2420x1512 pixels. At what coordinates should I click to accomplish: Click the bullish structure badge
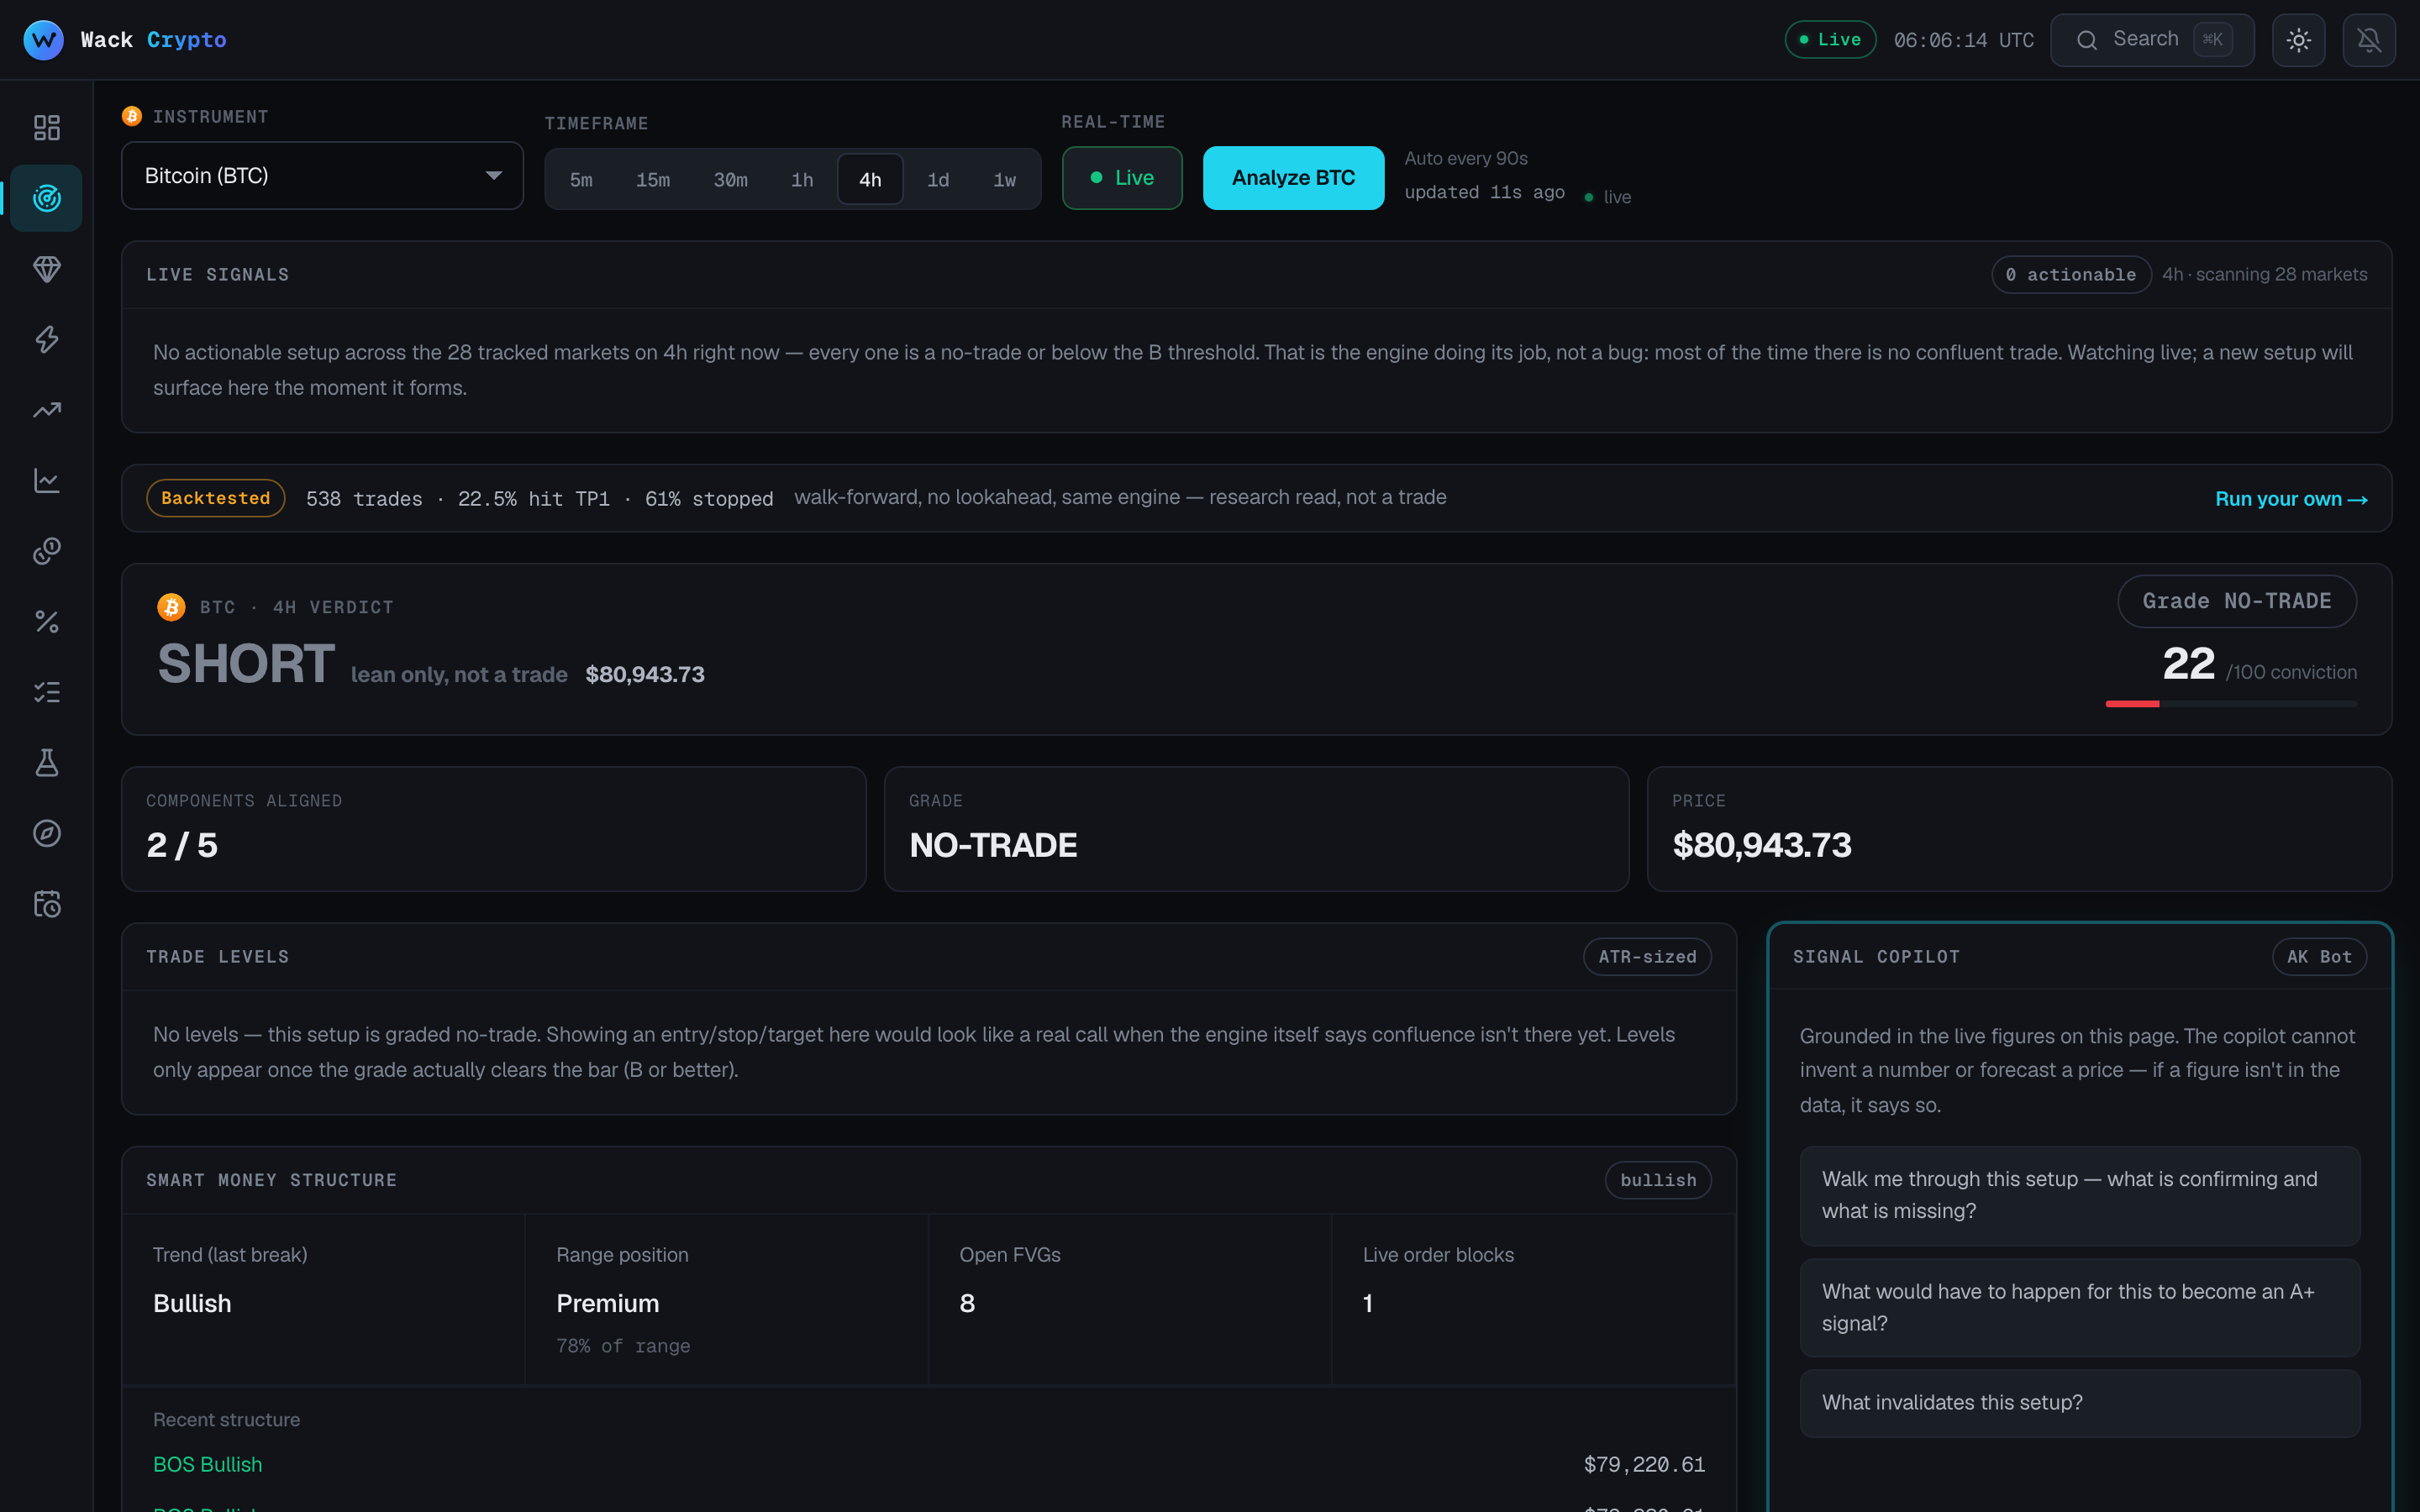[1658, 1180]
